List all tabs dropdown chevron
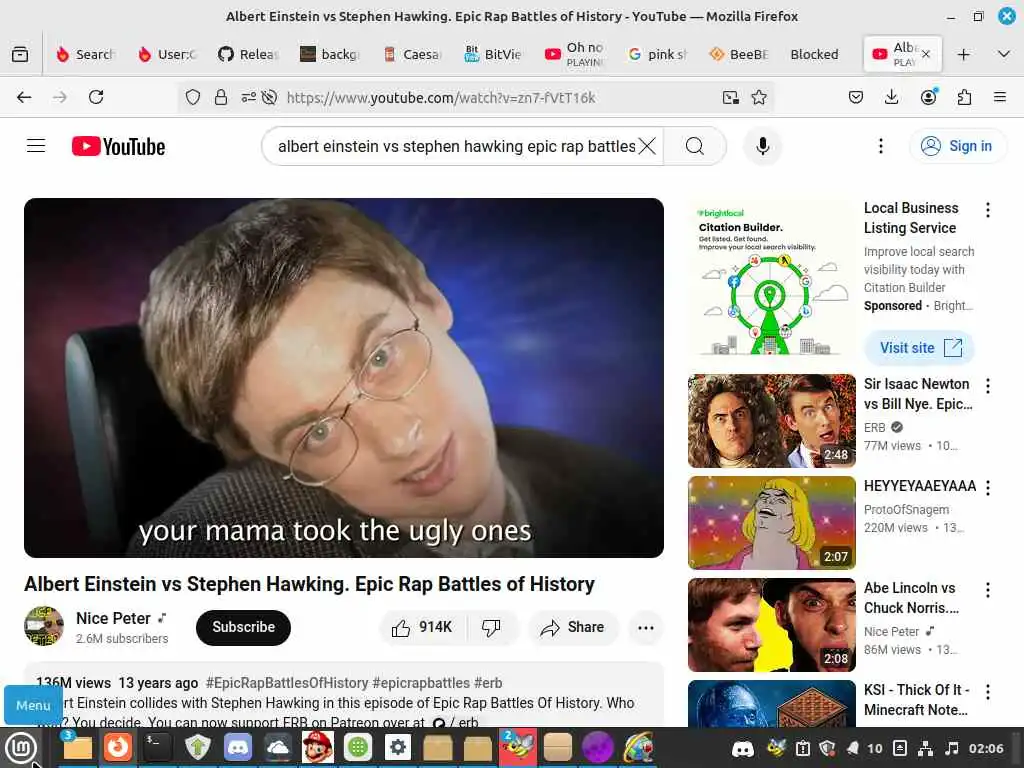Image resolution: width=1024 pixels, height=768 pixels. tap(1004, 54)
